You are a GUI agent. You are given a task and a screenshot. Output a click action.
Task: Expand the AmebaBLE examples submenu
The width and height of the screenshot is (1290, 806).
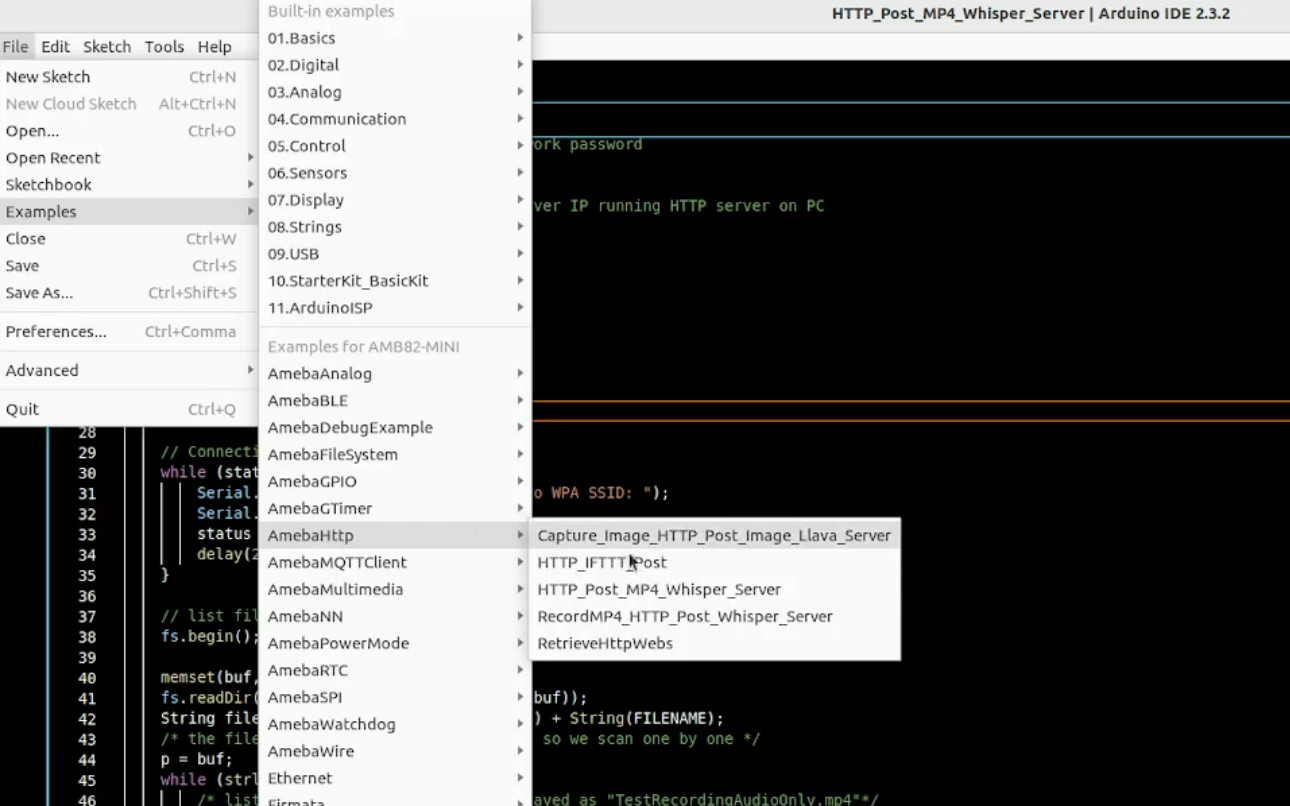[x=308, y=400]
